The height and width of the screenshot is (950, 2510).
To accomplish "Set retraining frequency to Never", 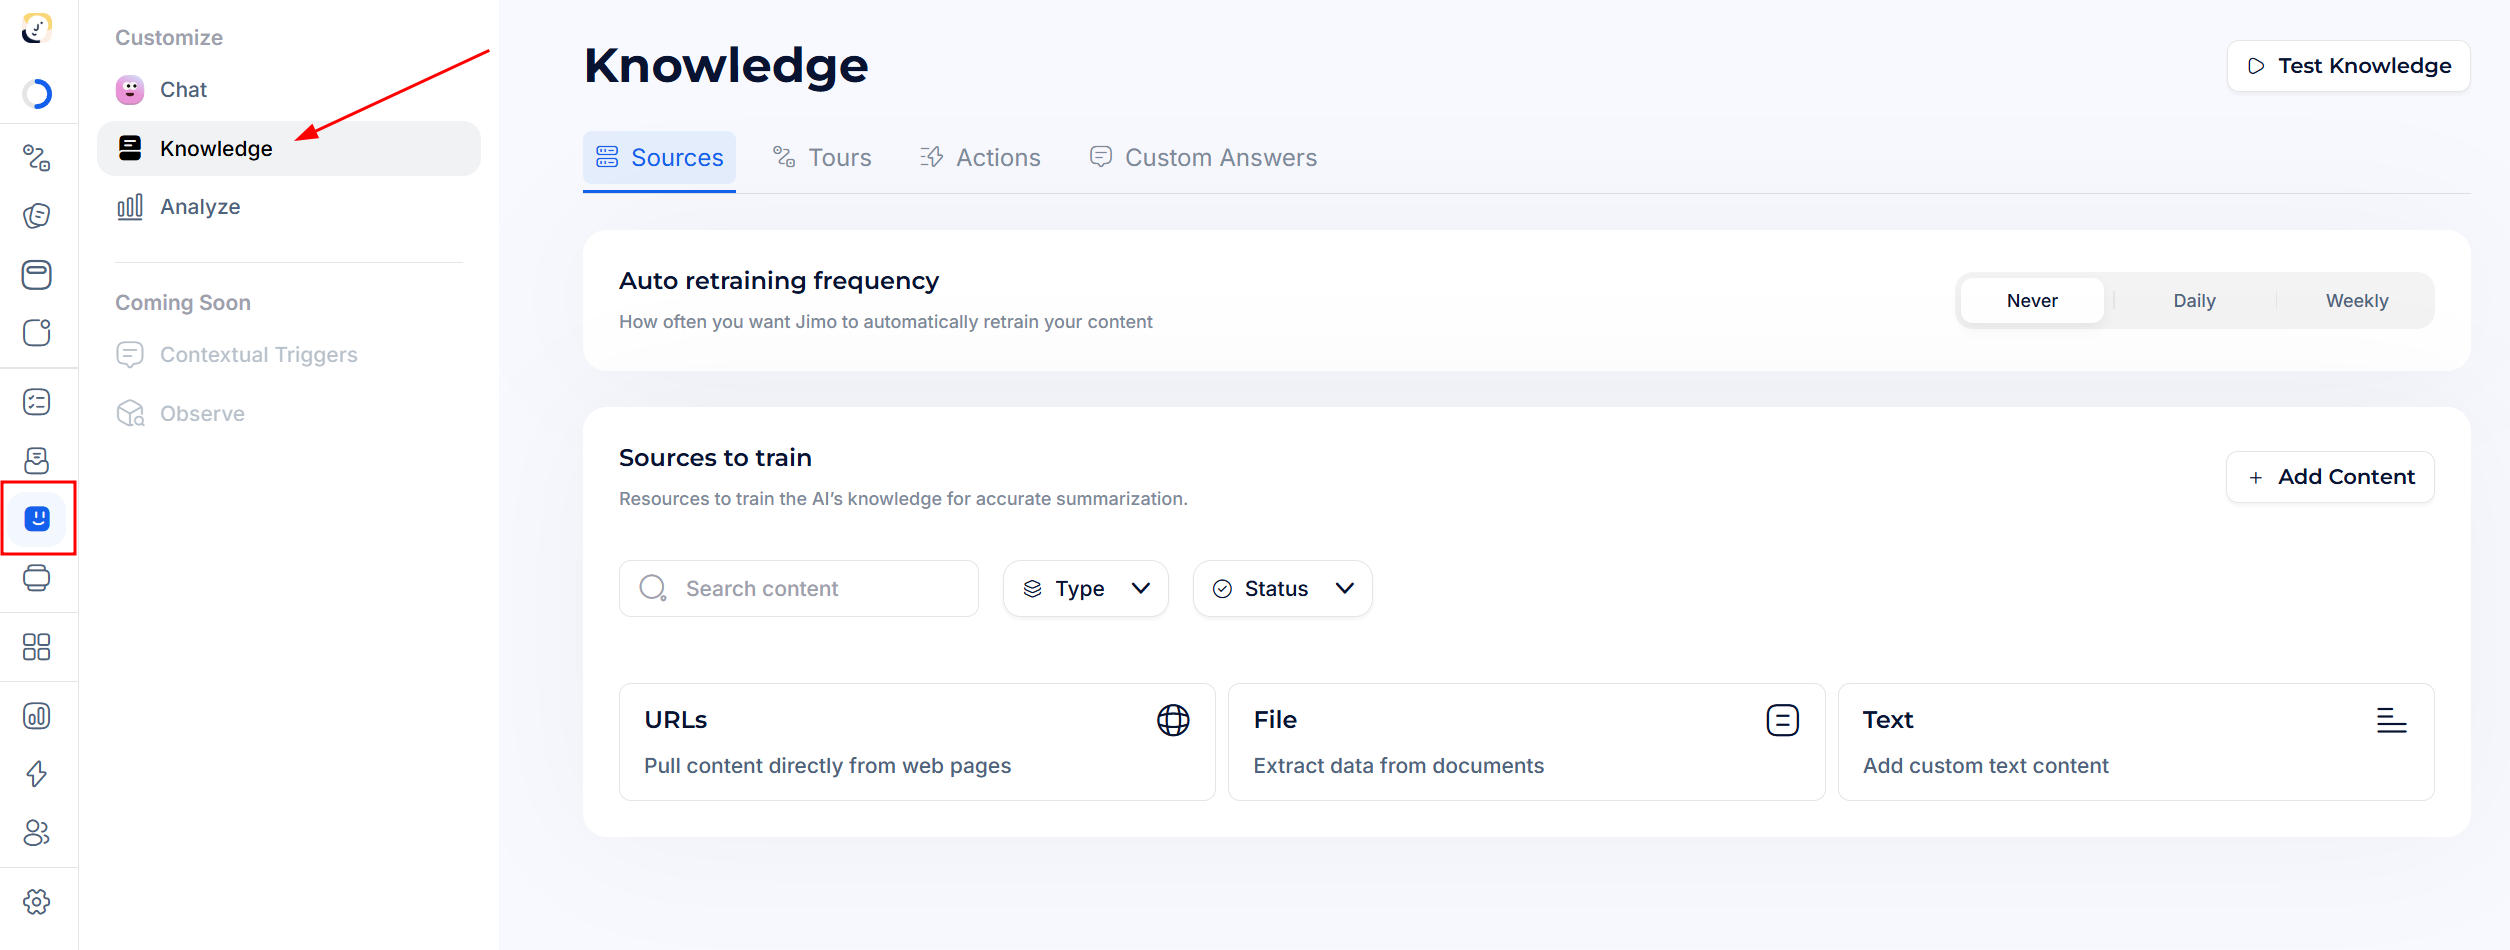I will pos(2032,301).
